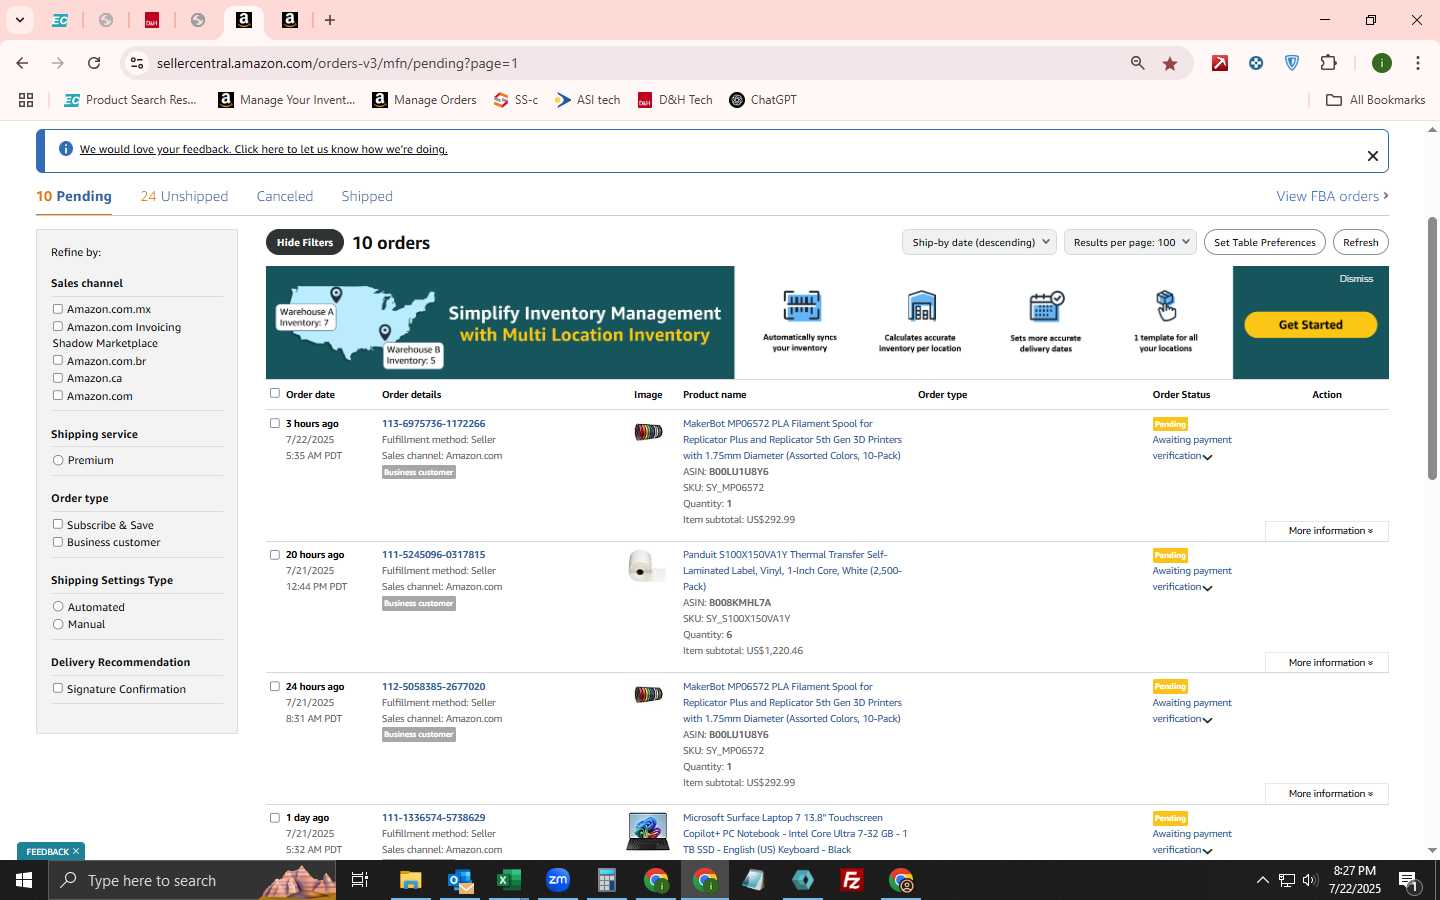
Task: Open the notification center icon
Action: [1408, 880]
